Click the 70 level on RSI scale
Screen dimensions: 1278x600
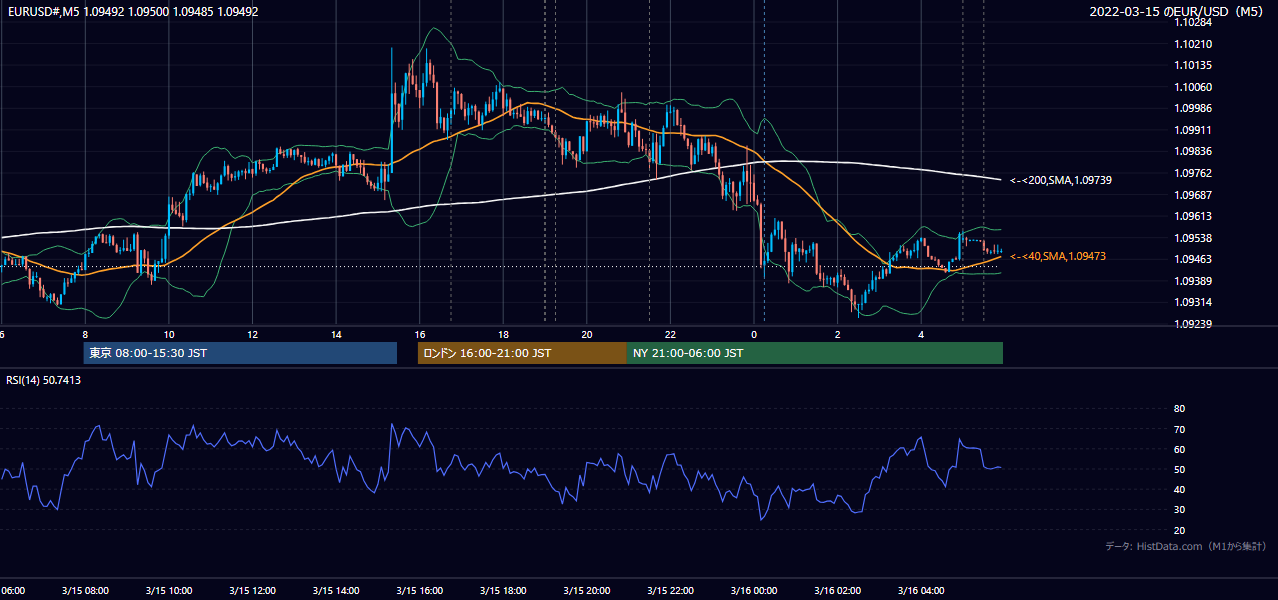click(1179, 429)
